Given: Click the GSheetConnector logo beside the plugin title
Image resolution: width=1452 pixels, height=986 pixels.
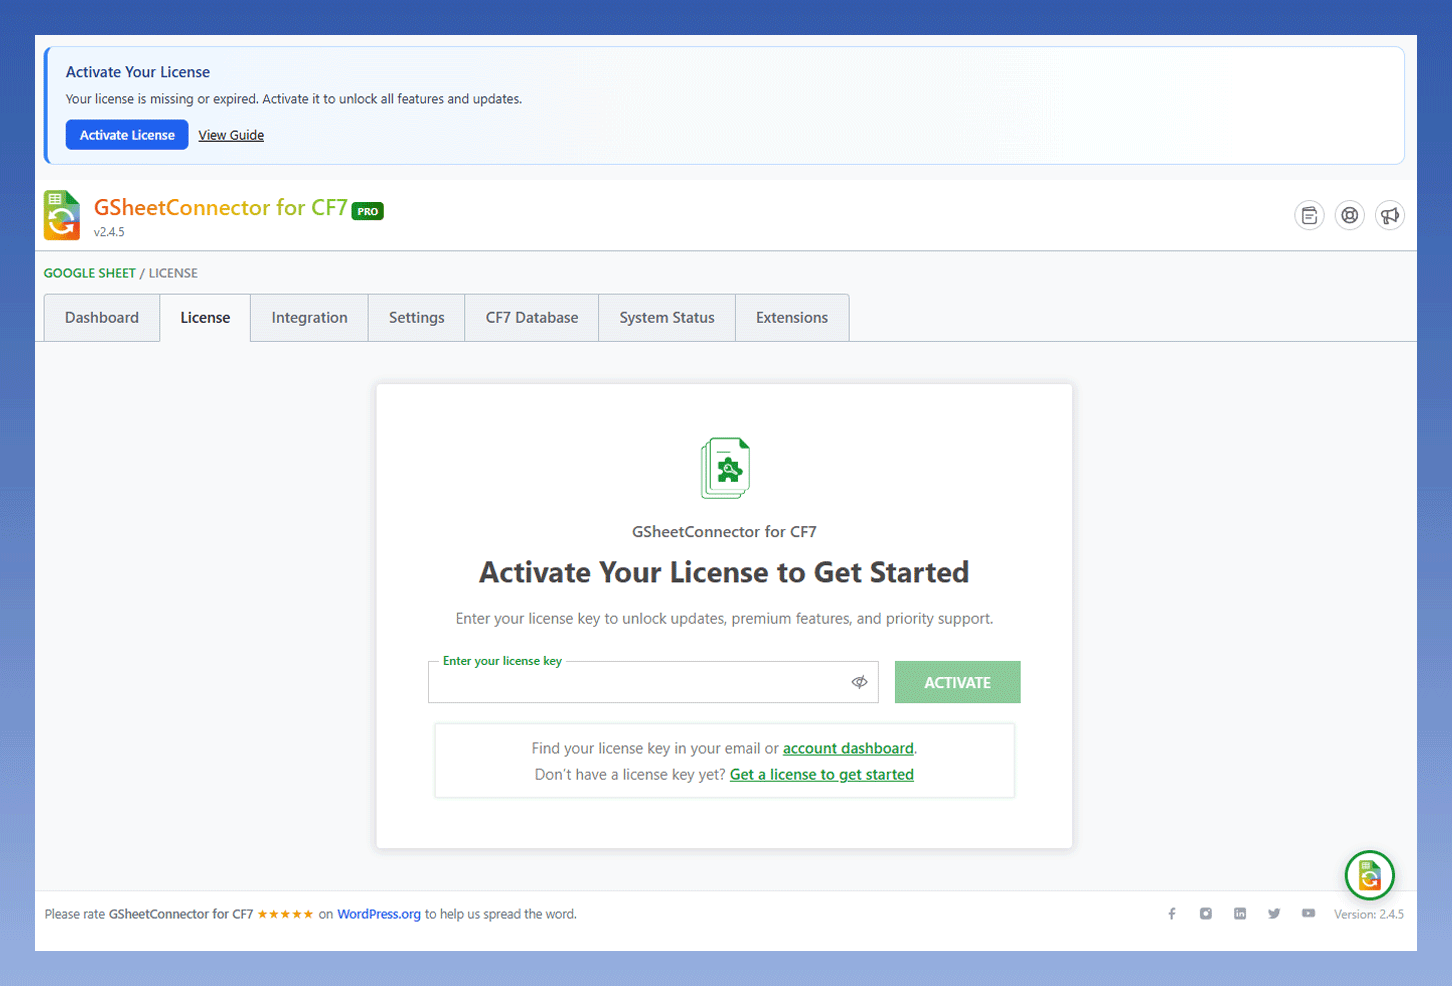Looking at the screenshot, I should (x=62, y=215).
